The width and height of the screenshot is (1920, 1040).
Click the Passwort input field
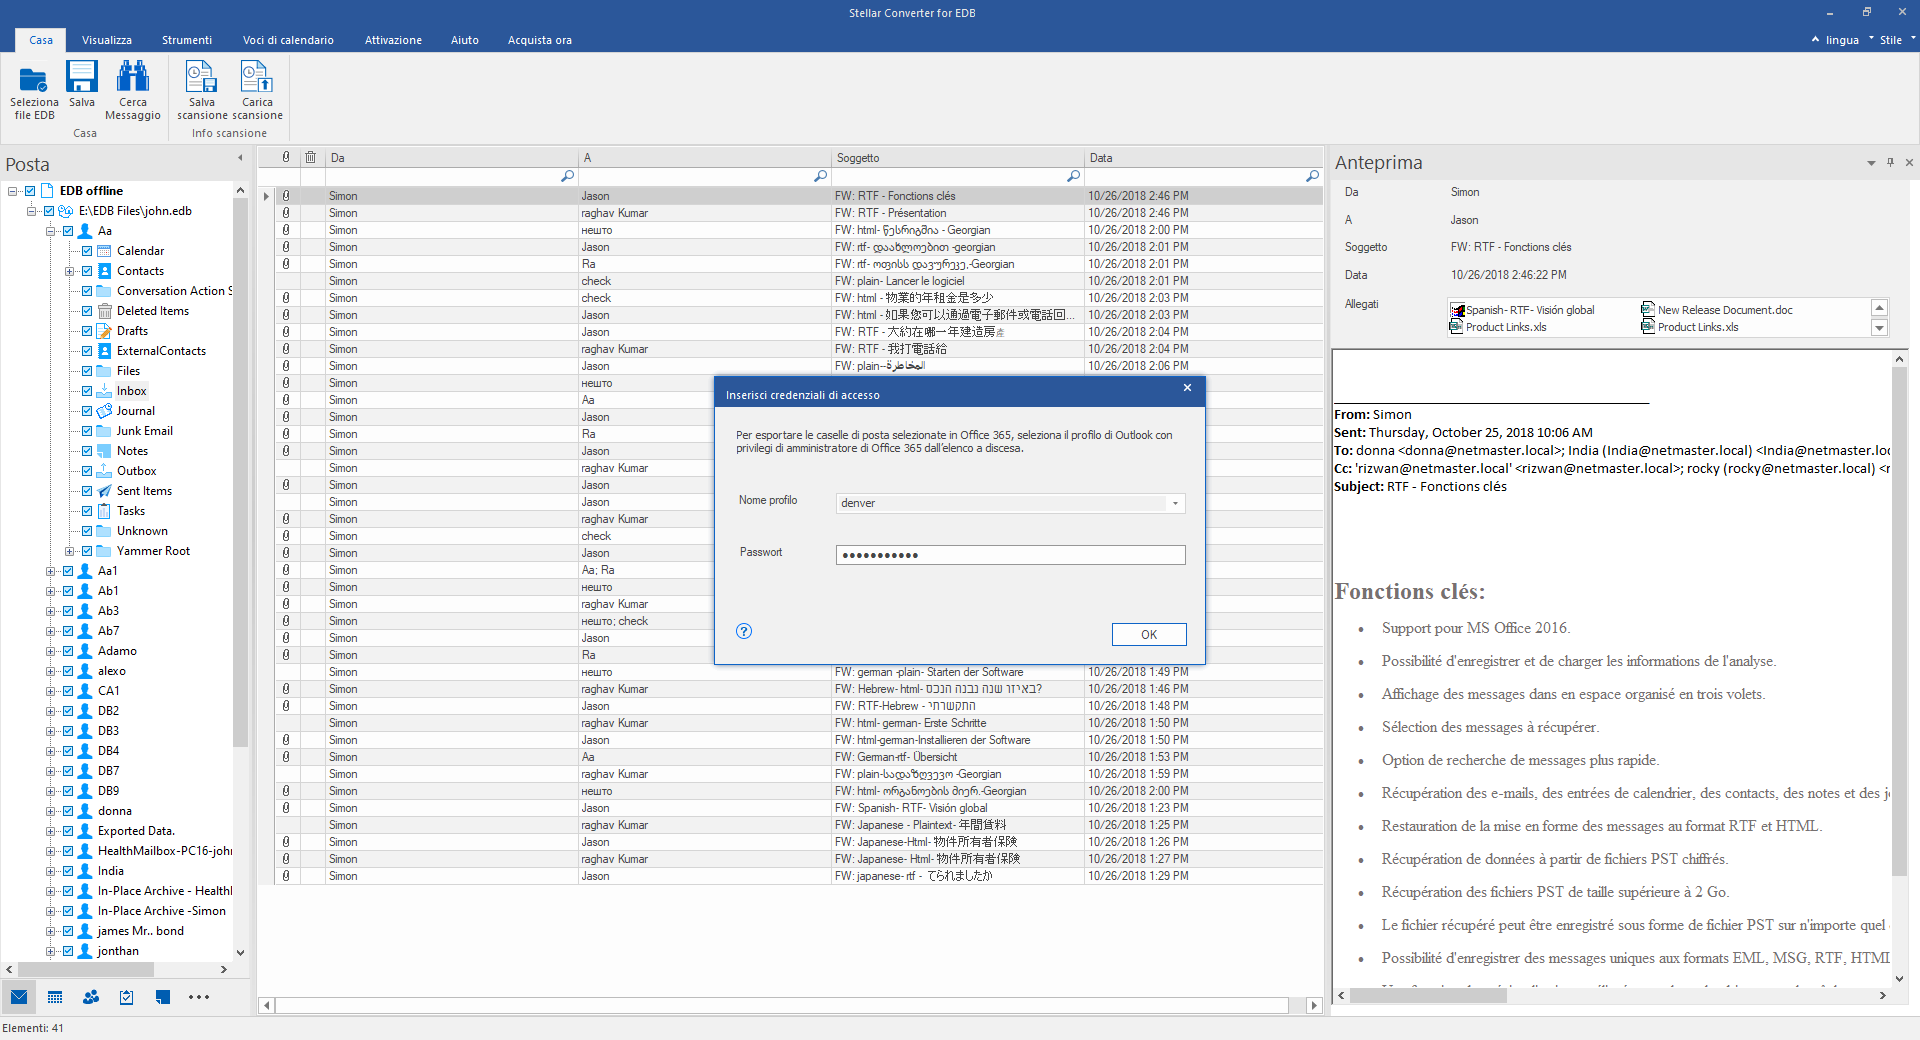[x=1010, y=555]
